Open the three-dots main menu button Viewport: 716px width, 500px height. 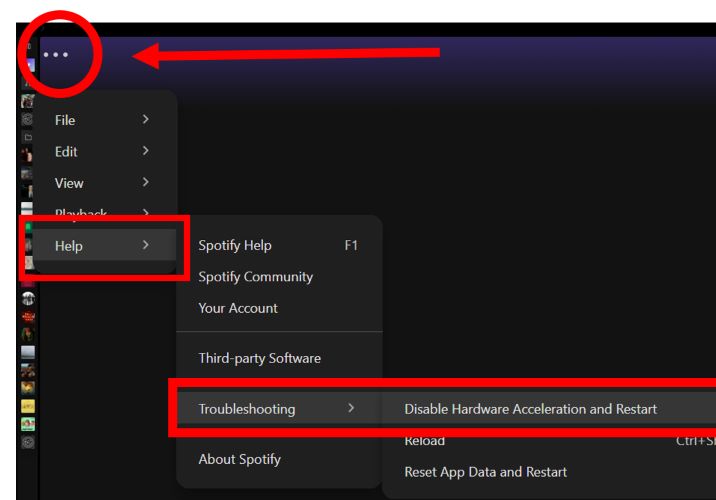pyautogui.click(x=56, y=55)
